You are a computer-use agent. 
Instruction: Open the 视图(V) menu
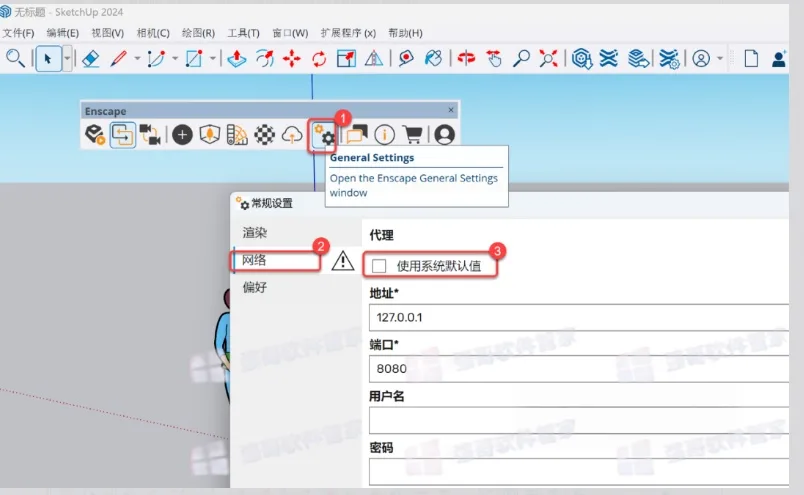coord(108,33)
